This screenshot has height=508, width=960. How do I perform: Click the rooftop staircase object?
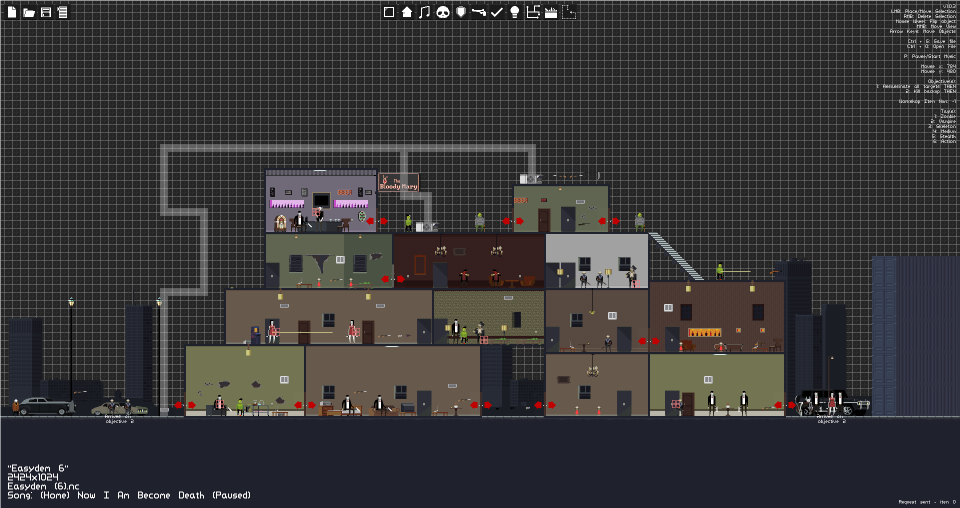point(676,256)
